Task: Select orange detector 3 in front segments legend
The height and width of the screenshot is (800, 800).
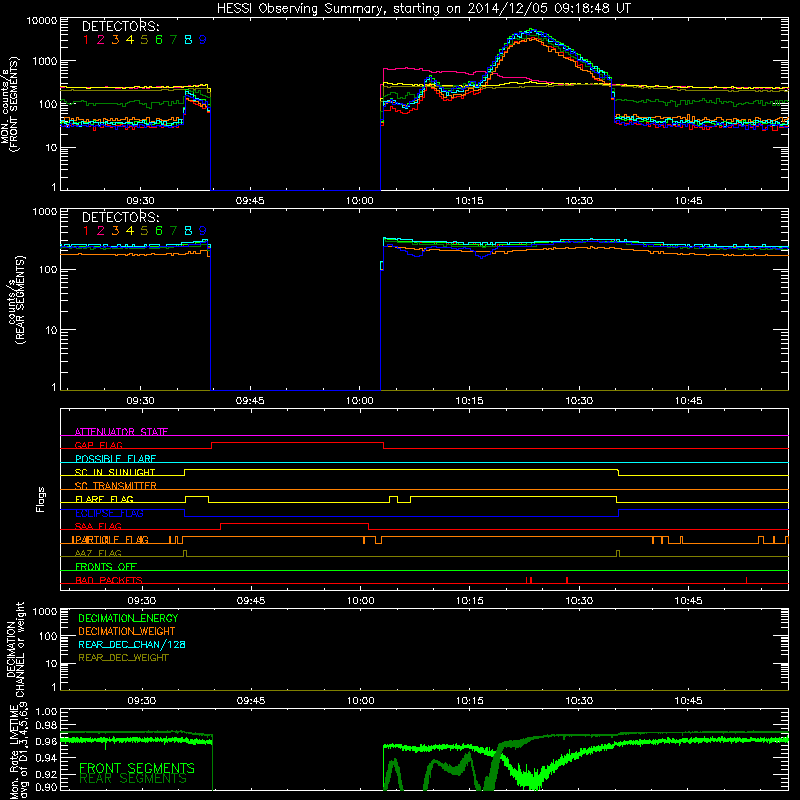Action: click(115, 40)
